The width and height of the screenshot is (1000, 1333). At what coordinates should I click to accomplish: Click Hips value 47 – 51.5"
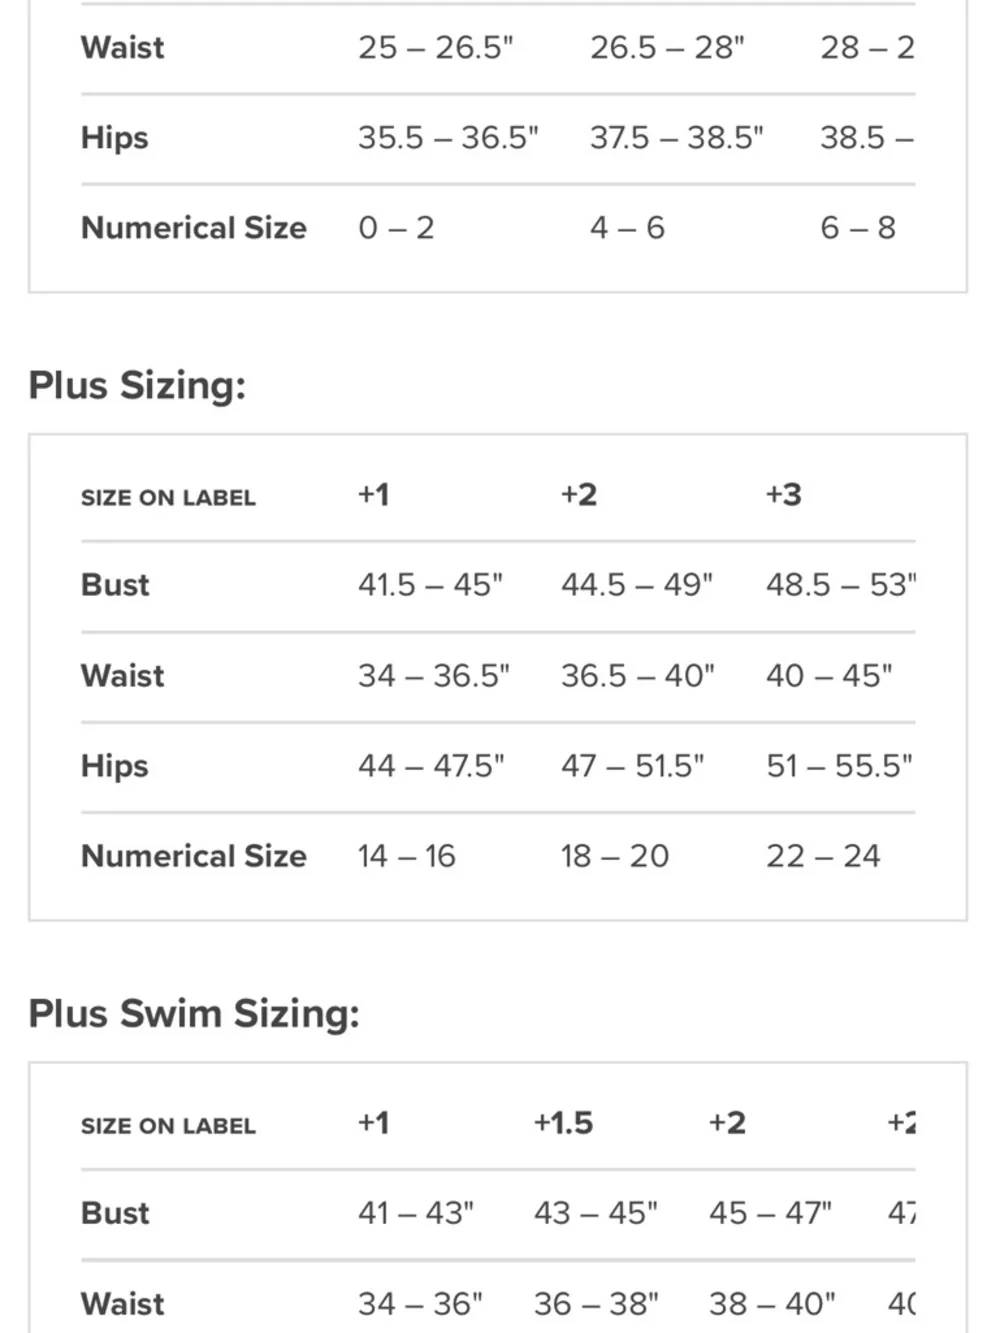pos(633,766)
